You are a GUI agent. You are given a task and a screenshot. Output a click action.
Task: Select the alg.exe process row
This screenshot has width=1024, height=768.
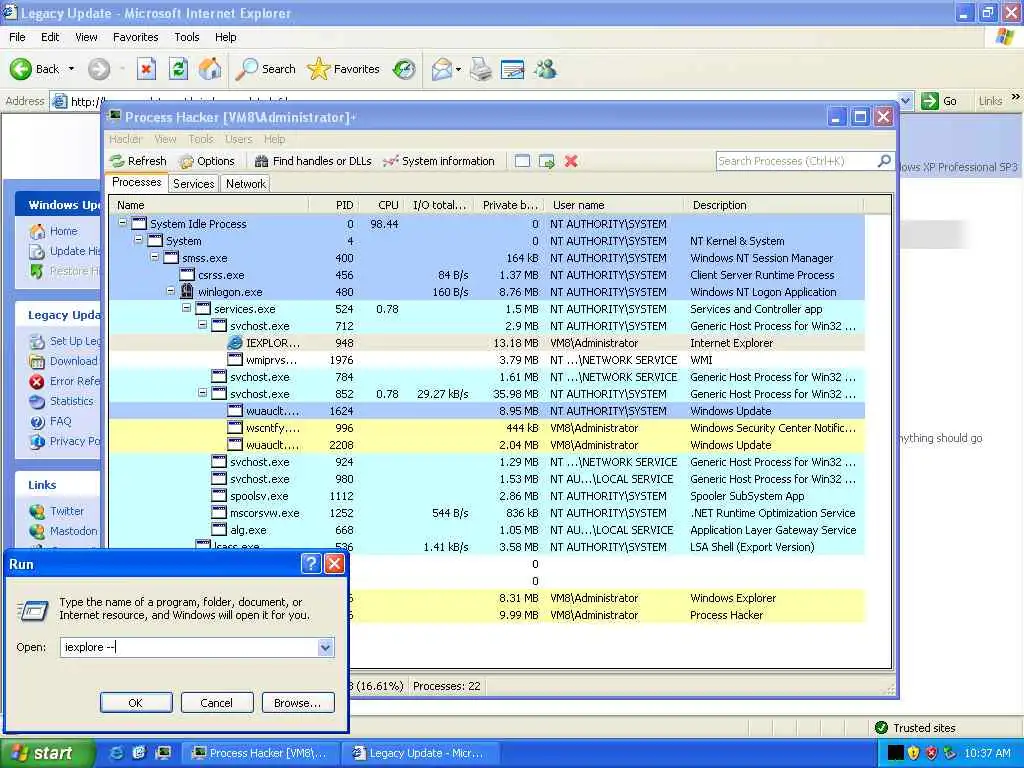click(487, 530)
